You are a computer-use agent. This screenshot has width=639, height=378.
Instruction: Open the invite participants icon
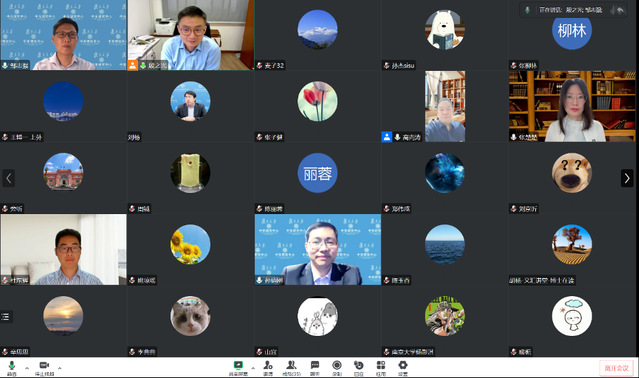point(268,367)
